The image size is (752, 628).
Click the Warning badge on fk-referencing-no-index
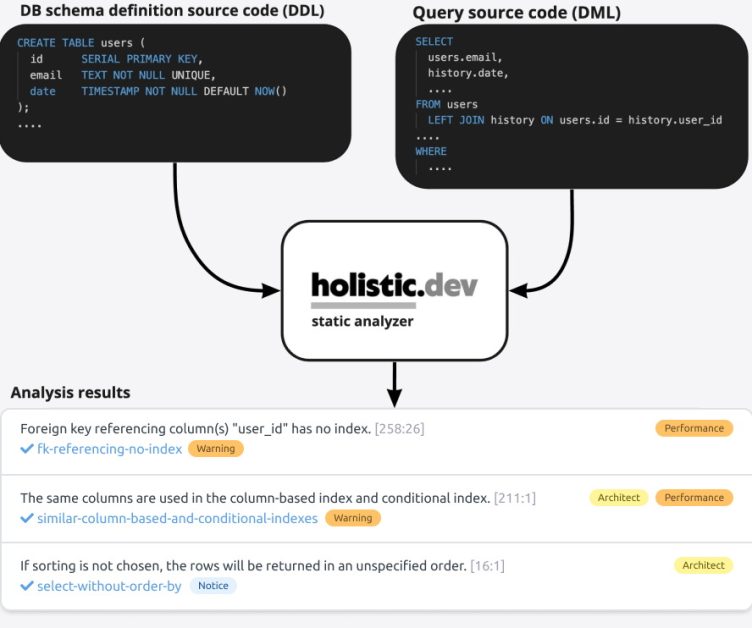215,449
